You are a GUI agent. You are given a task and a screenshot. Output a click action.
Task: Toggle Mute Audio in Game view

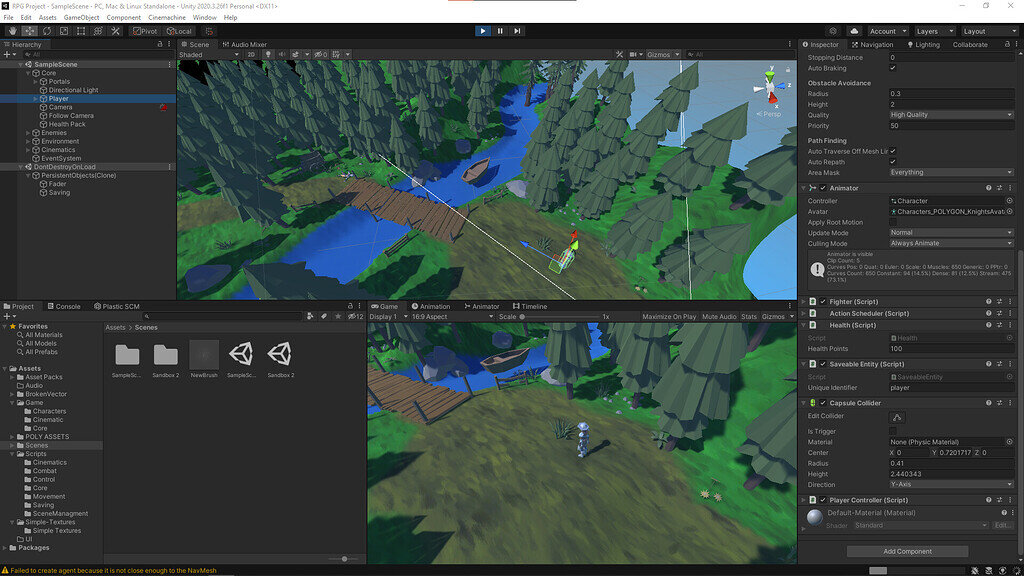point(719,317)
